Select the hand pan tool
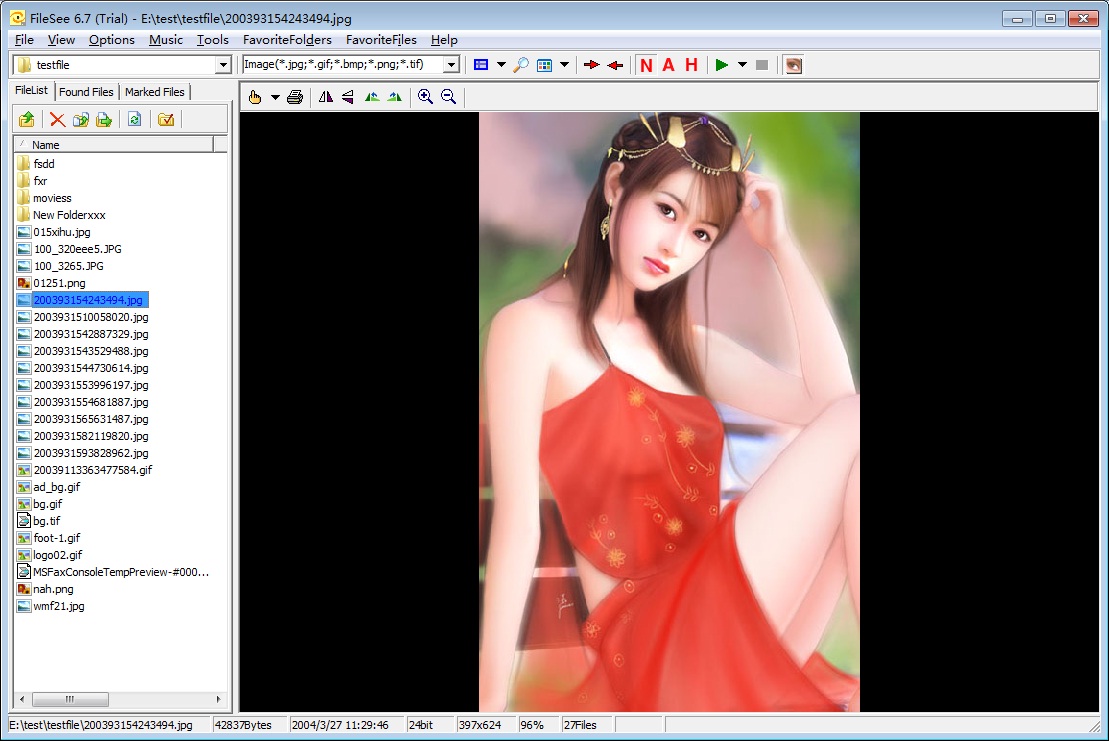Viewport: 1109px width, 741px height. [255, 97]
